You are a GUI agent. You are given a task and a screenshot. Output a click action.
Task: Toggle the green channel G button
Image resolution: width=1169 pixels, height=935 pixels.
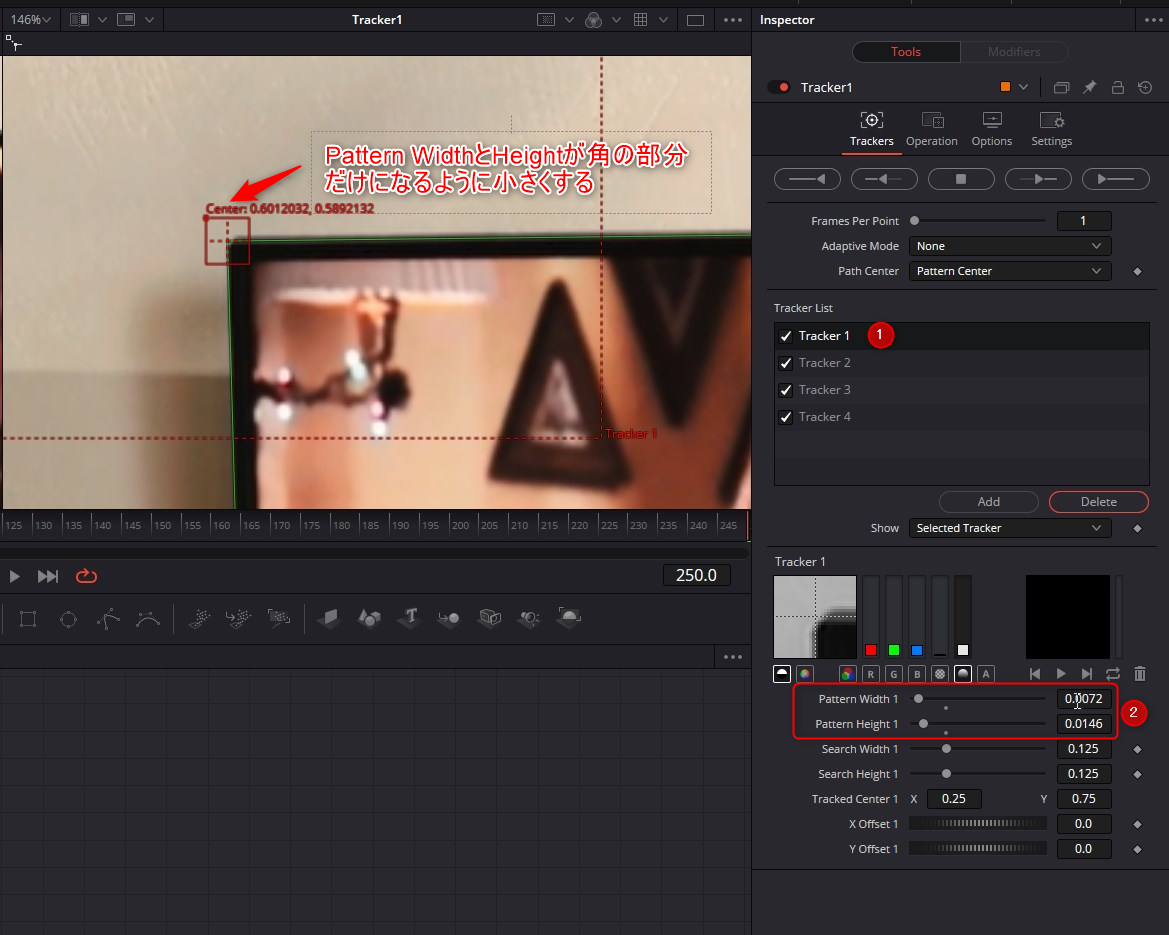tap(894, 674)
